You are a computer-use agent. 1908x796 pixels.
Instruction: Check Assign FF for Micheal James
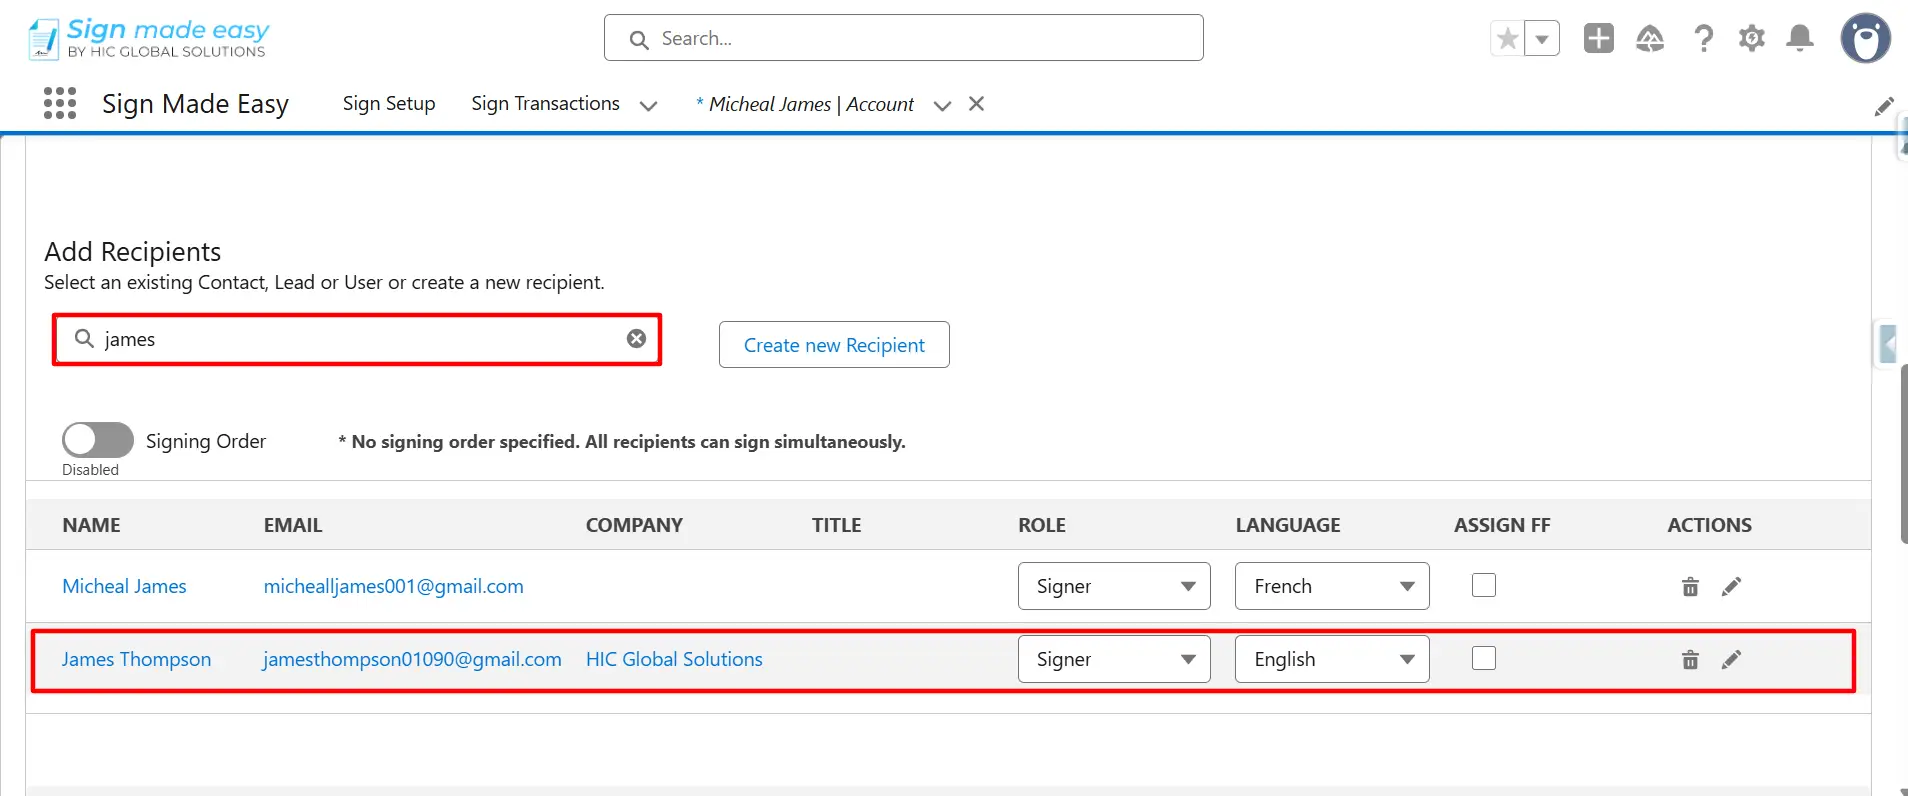tap(1484, 585)
